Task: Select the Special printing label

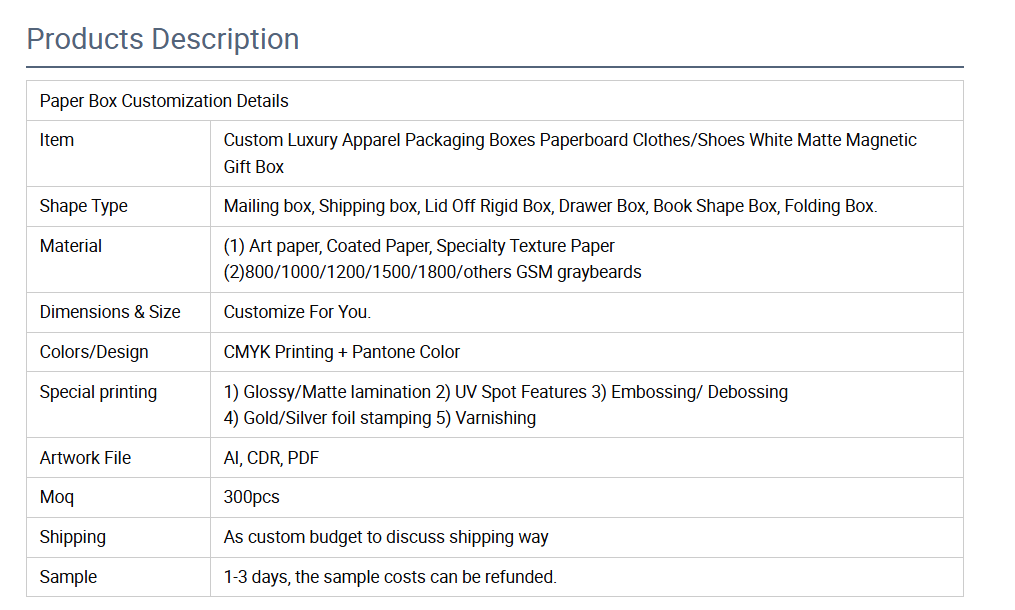Action: click(x=98, y=392)
